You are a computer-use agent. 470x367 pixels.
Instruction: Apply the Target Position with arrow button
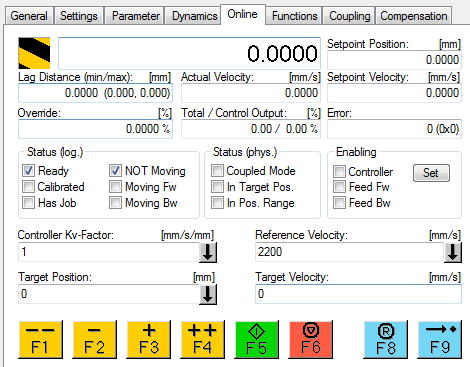(x=208, y=294)
